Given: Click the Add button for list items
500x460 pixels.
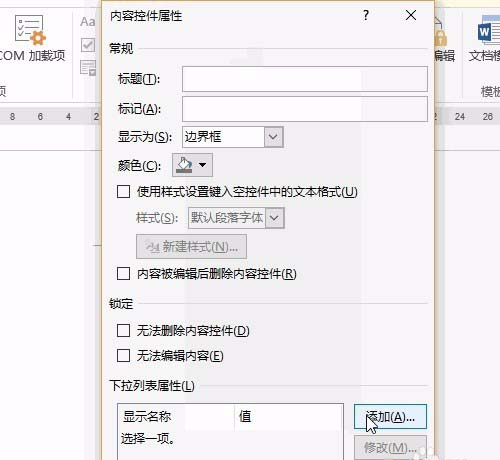Looking at the screenshot, I should tap(390, 417).
